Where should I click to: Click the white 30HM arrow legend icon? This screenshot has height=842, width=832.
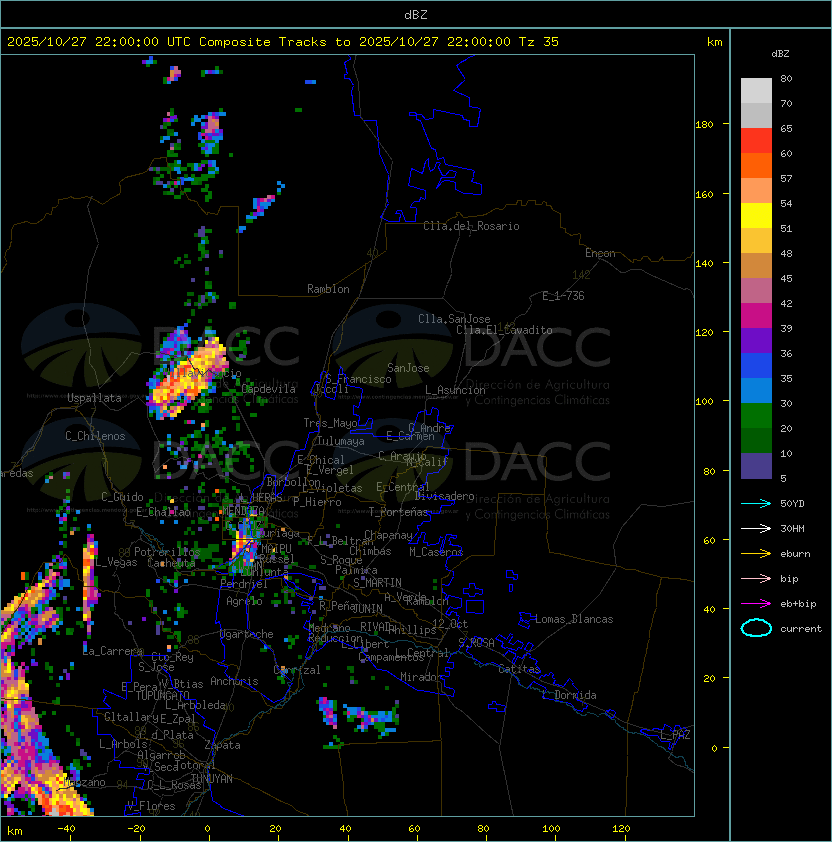pos(756,529)
